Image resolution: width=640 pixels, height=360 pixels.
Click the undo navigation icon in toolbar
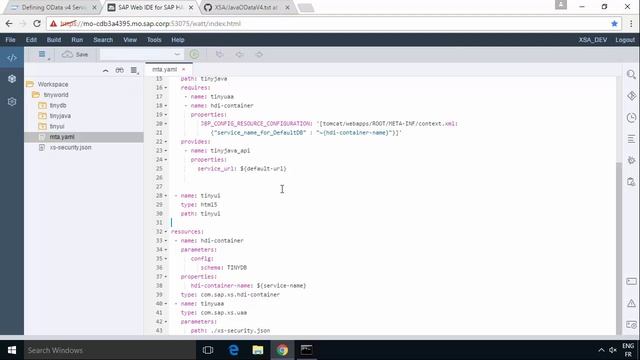pos(220,54)
